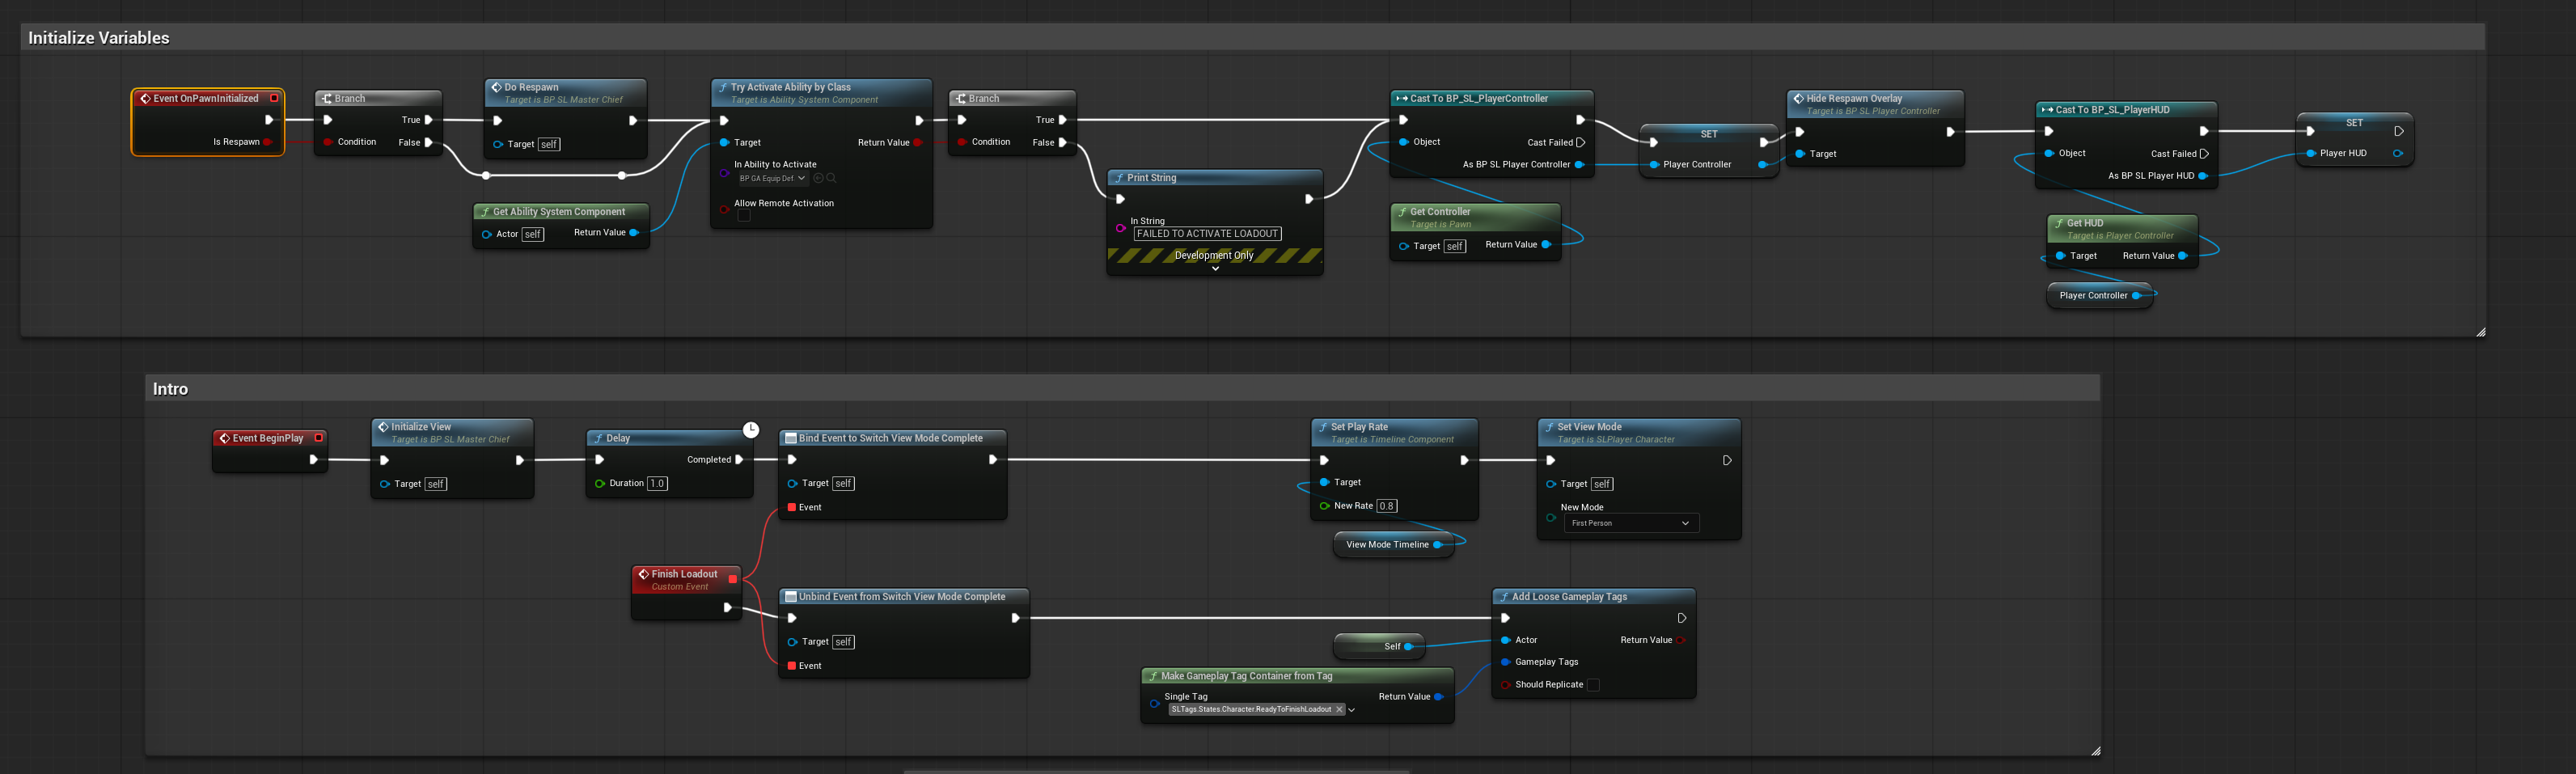Click the Hide Respawn Overlay node icon

coord(1798,99)
